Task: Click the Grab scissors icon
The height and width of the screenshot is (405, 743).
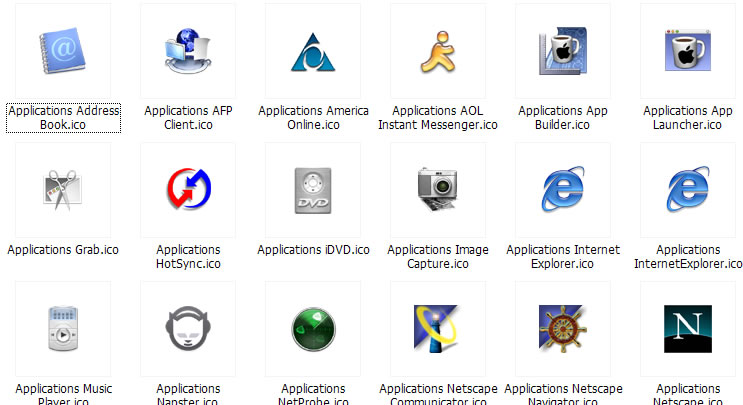Action: 63,190
